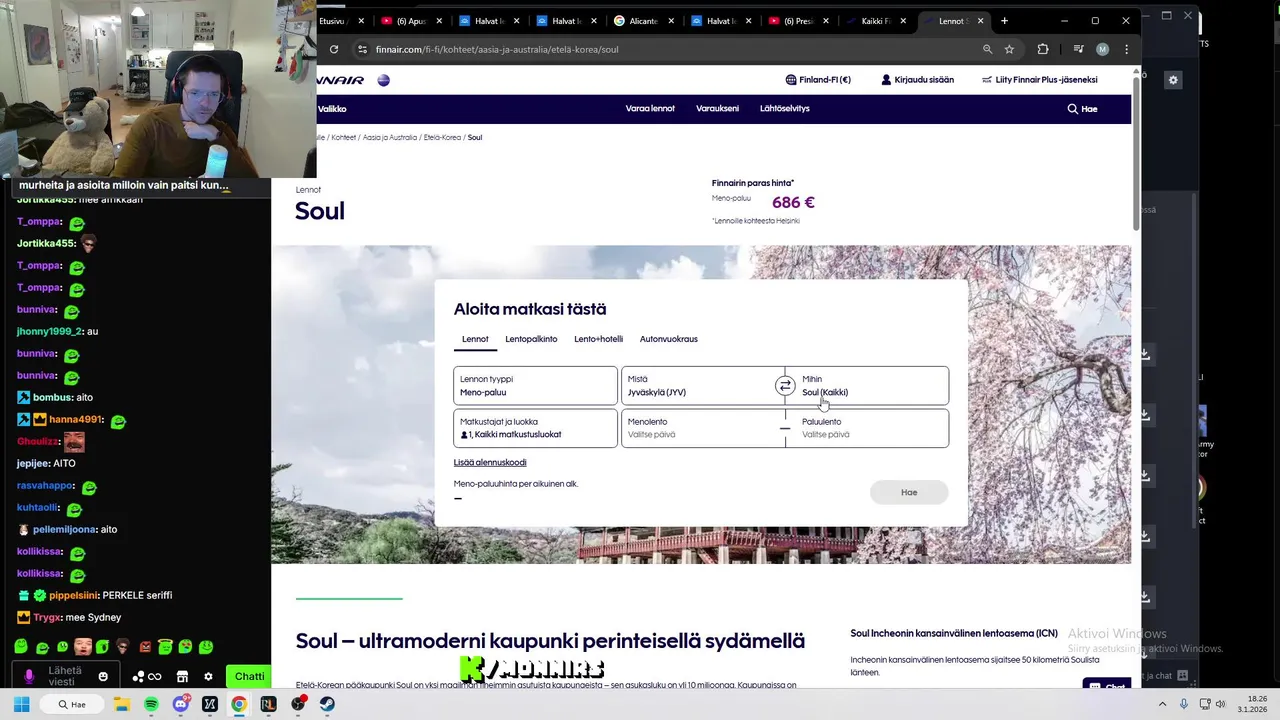Screen dimensions: 1280x720
Task: Open Spotify from the taskbar
Action: [151, 704]
